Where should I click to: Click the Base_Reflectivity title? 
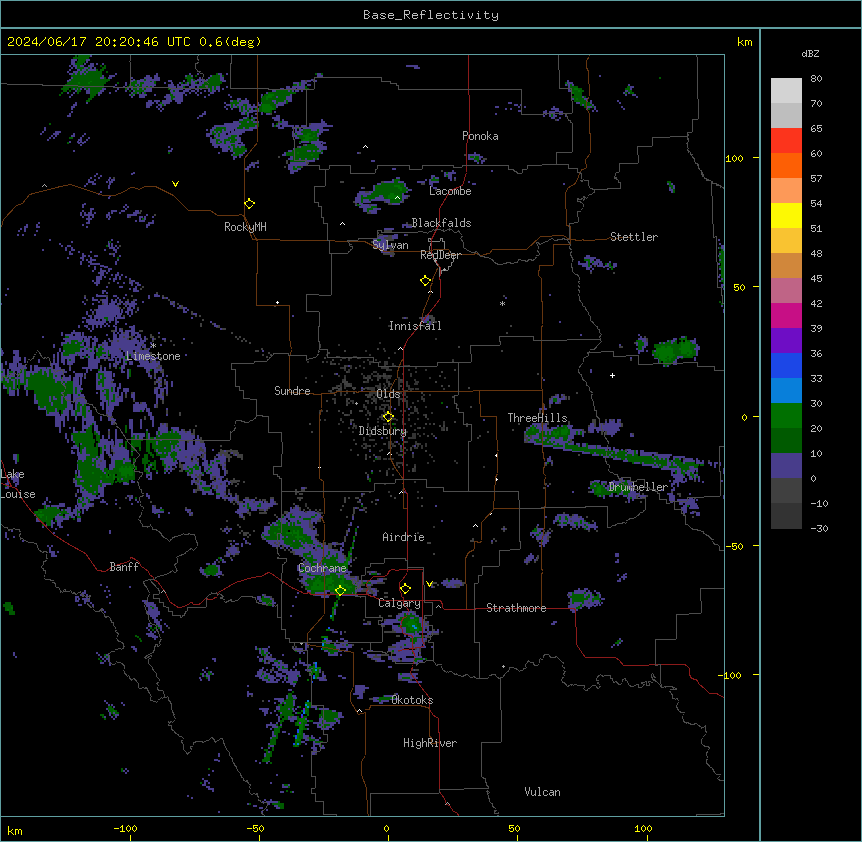pos(431,15)
